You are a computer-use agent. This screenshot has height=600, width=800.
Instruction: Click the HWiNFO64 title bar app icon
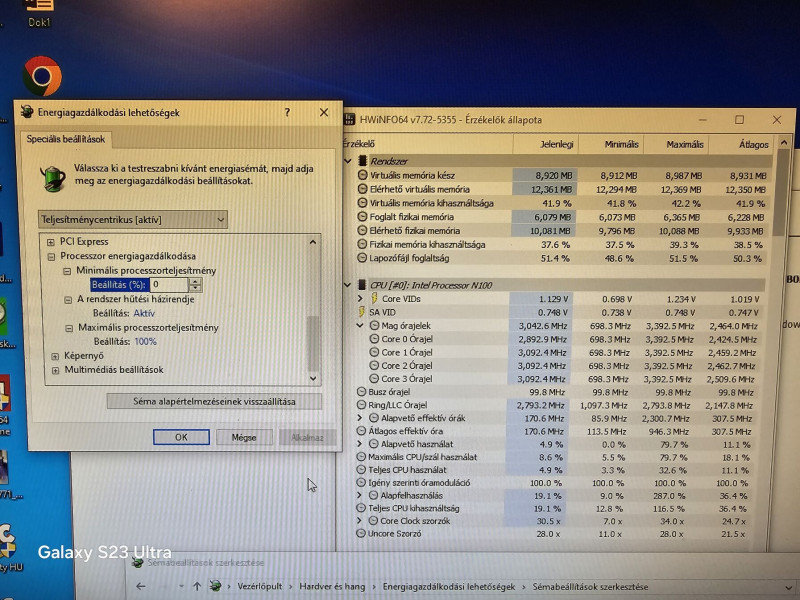(x=349, y=119)
